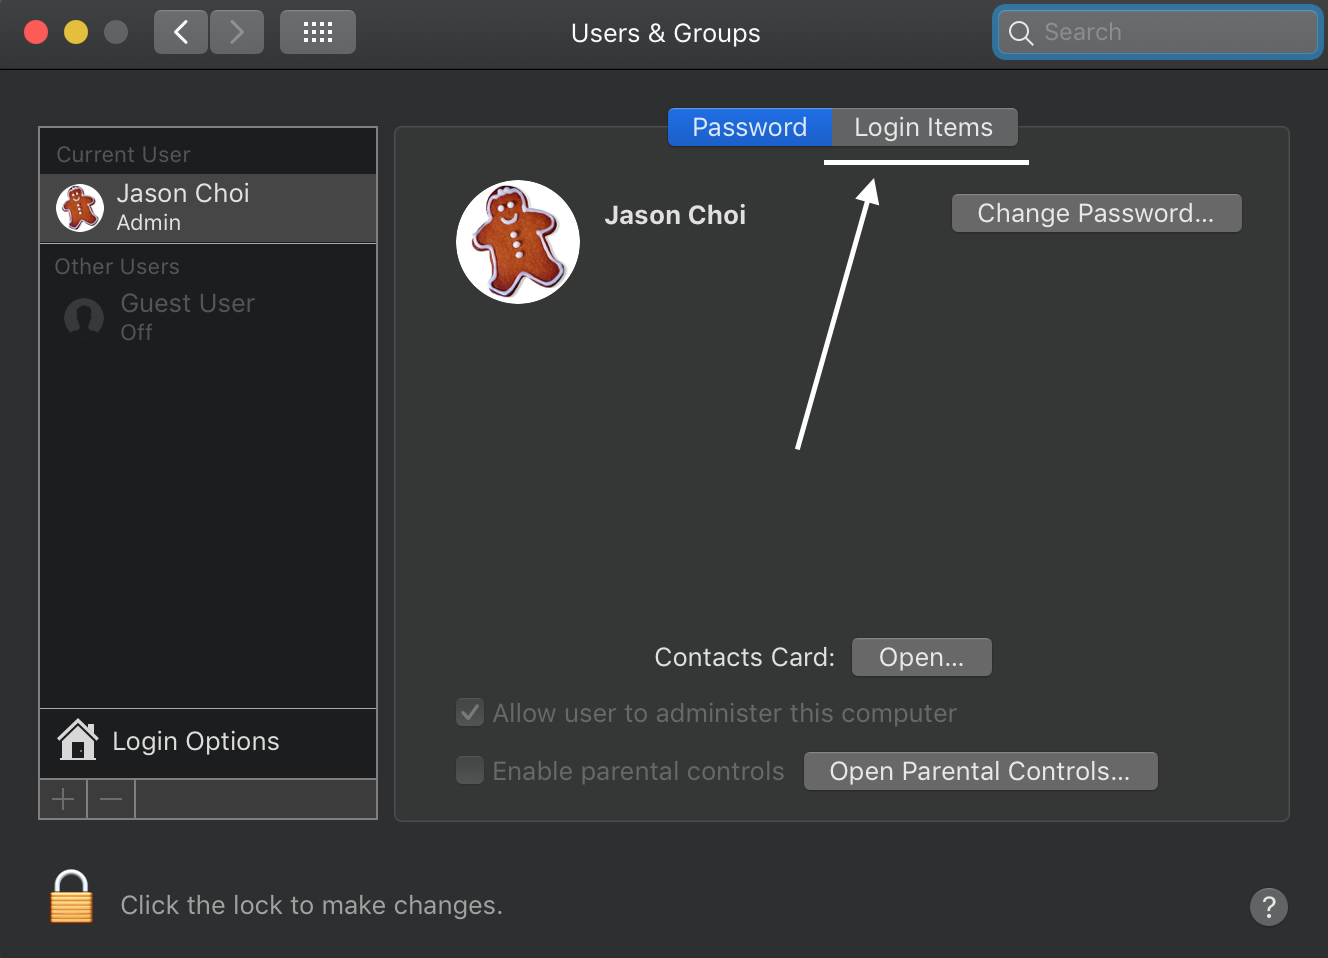Select Guest User in the sidebar
Viewport: 1328px width, 958px height.
click(x=208, y=317)
